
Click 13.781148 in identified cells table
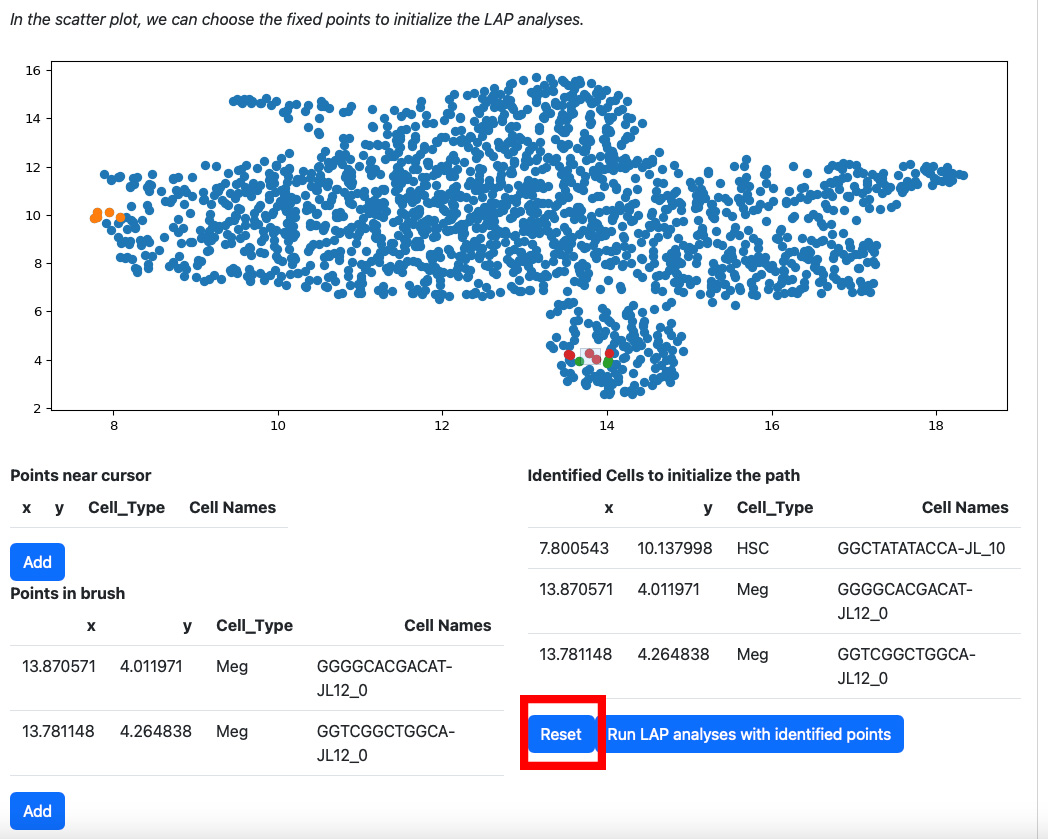pyautogui.click(x=575, y=654)
